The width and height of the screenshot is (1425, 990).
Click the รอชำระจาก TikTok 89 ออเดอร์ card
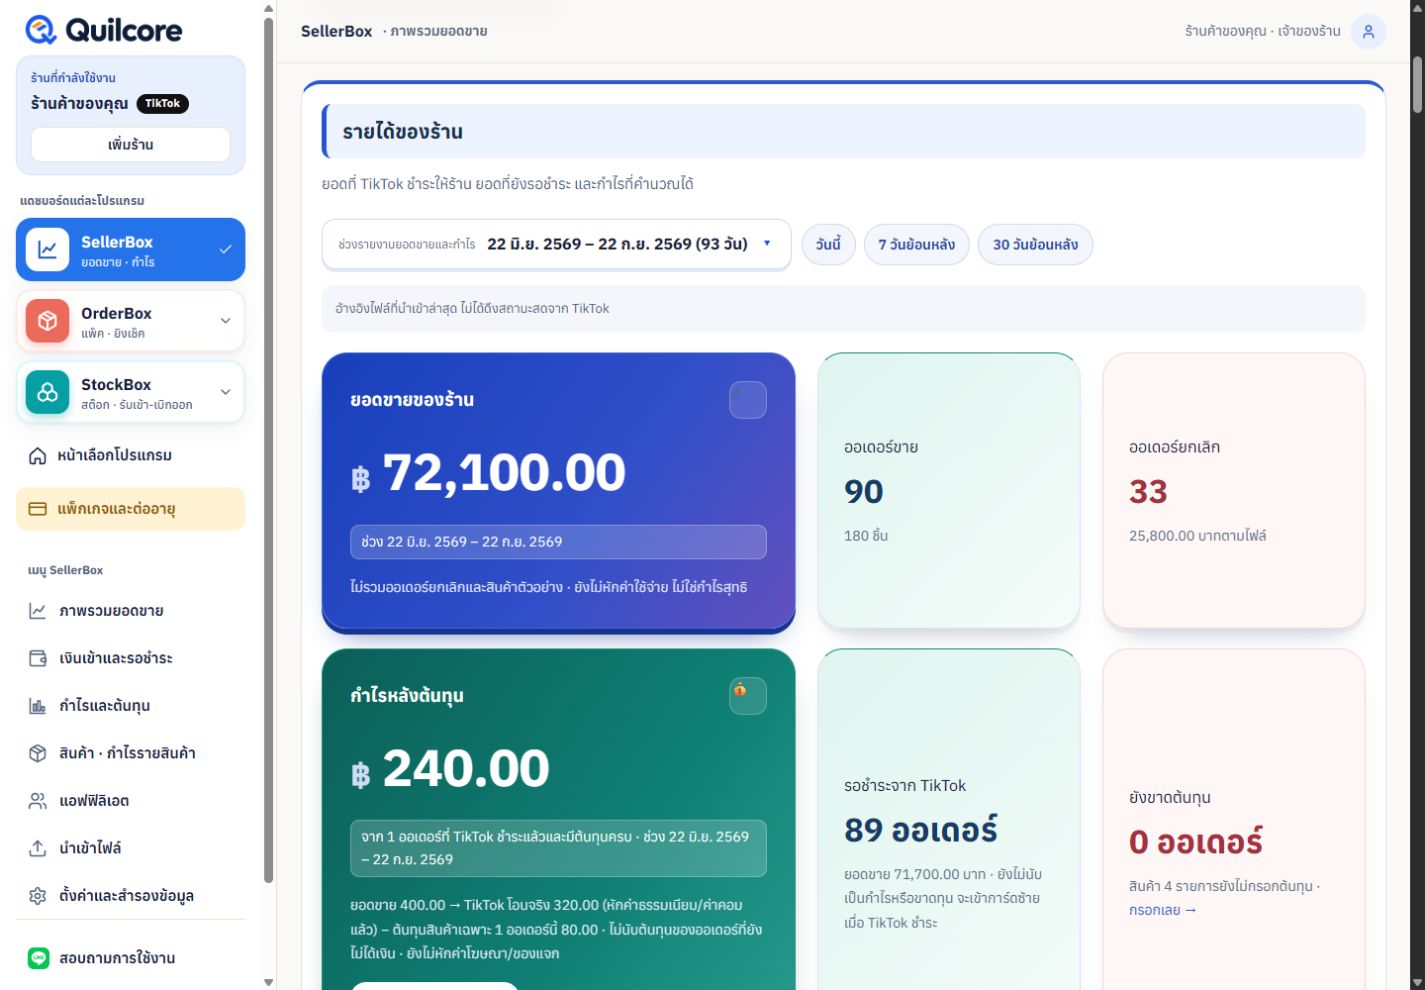click(948, 820)
